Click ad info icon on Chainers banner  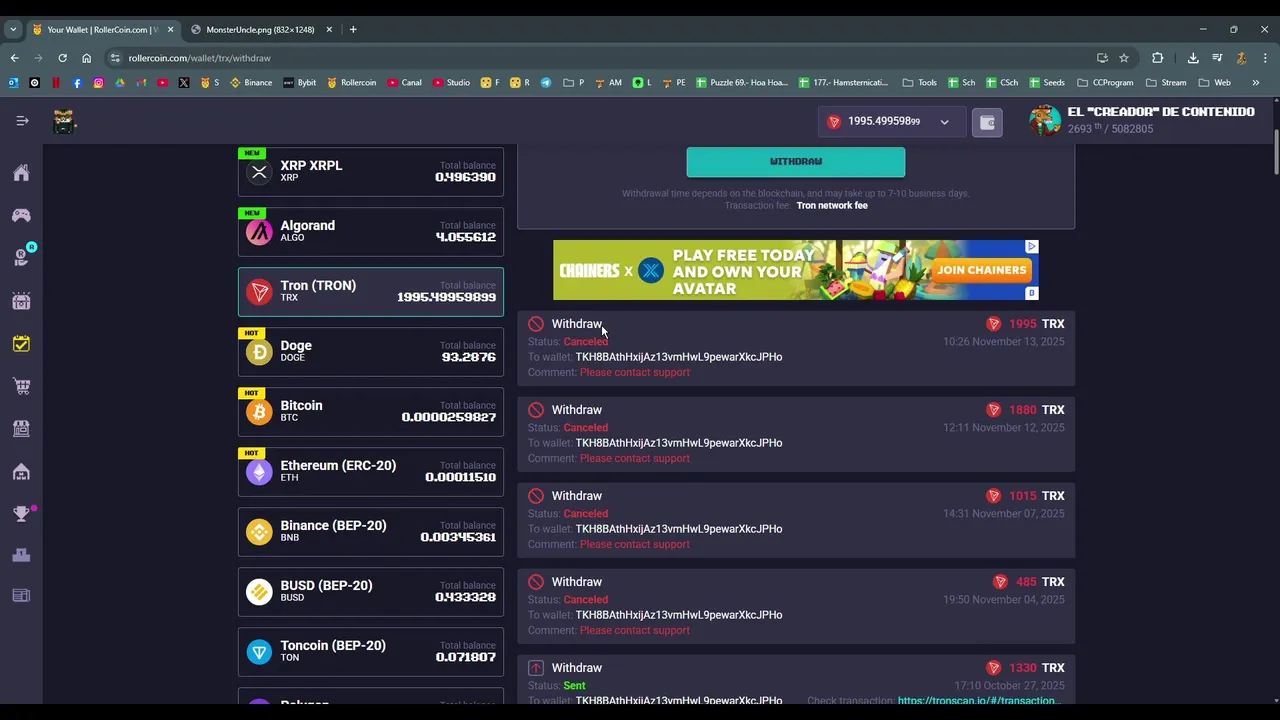click(1031, 247)
